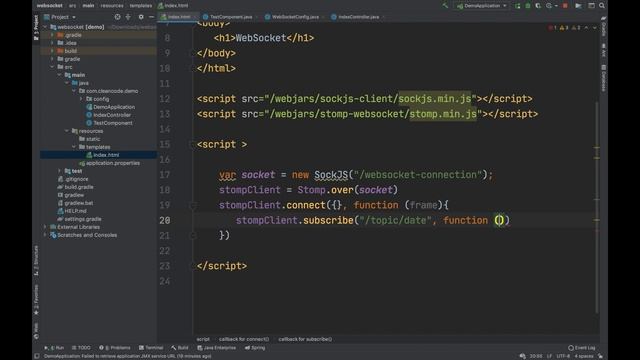
Task: Collapse the src folder
Action: 52,67
